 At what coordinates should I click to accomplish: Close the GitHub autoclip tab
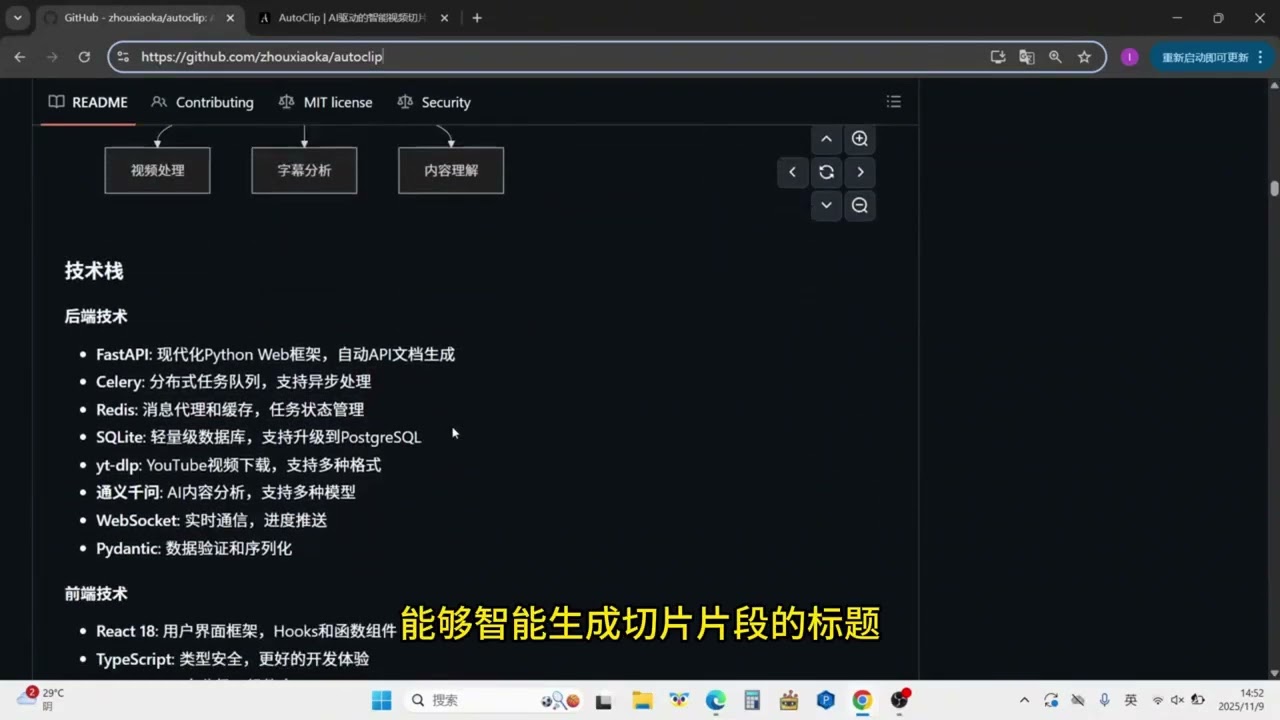tap(231, 18)
